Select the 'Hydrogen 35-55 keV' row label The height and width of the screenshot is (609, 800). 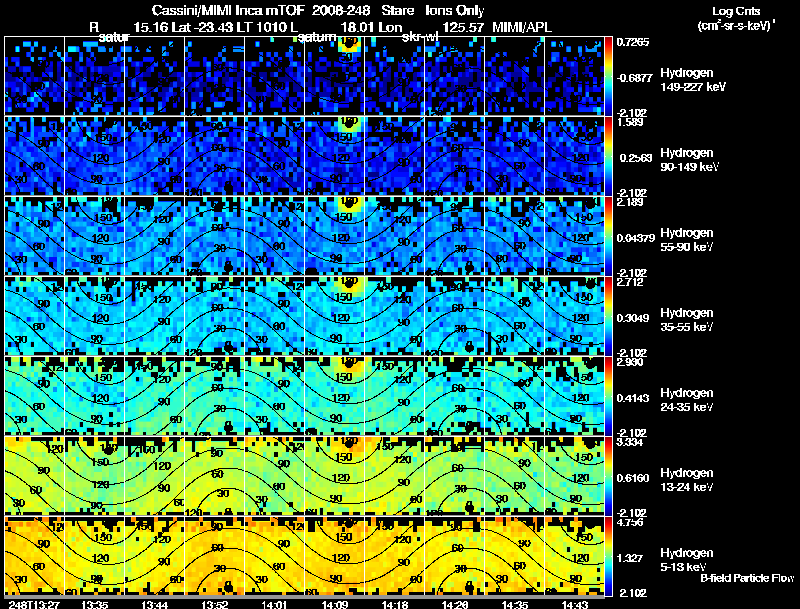[x=687, y=320]
